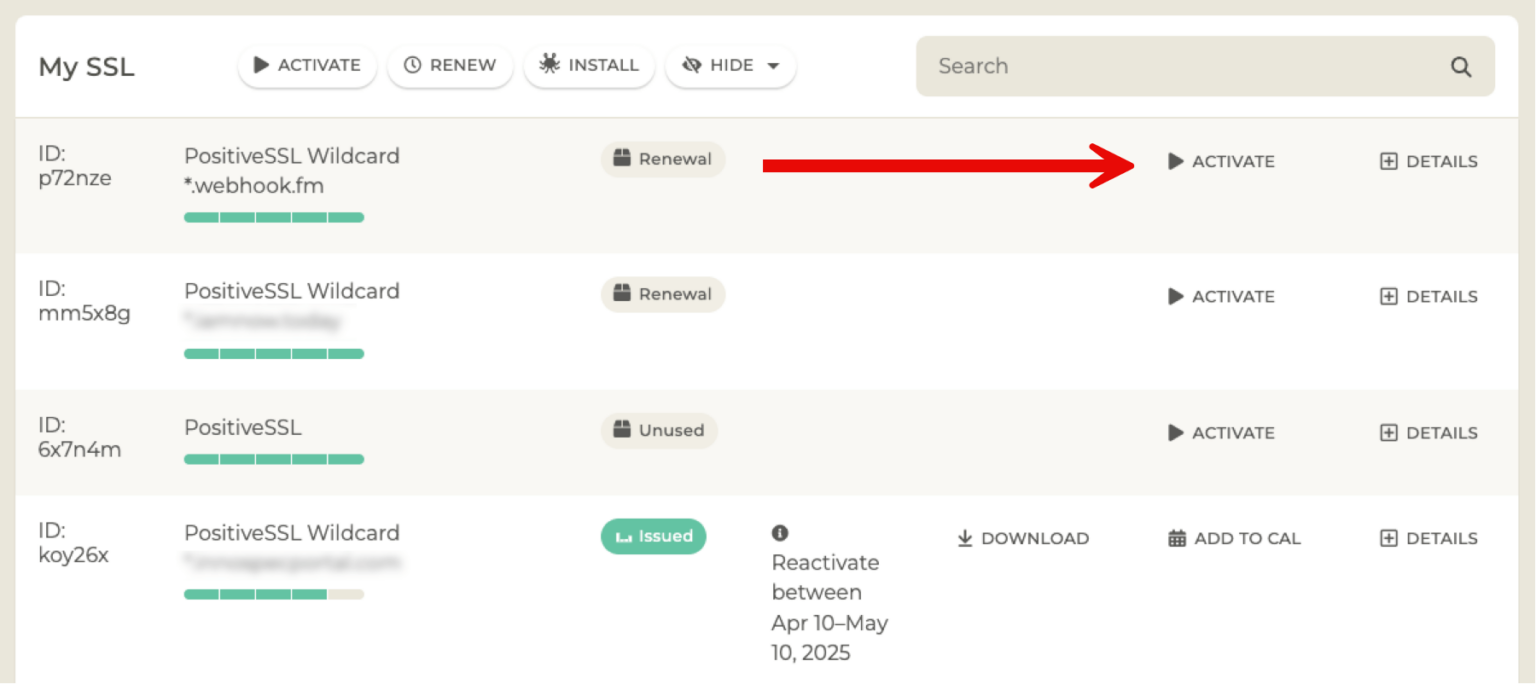Click the search magnifier icon

(1461, 66)
